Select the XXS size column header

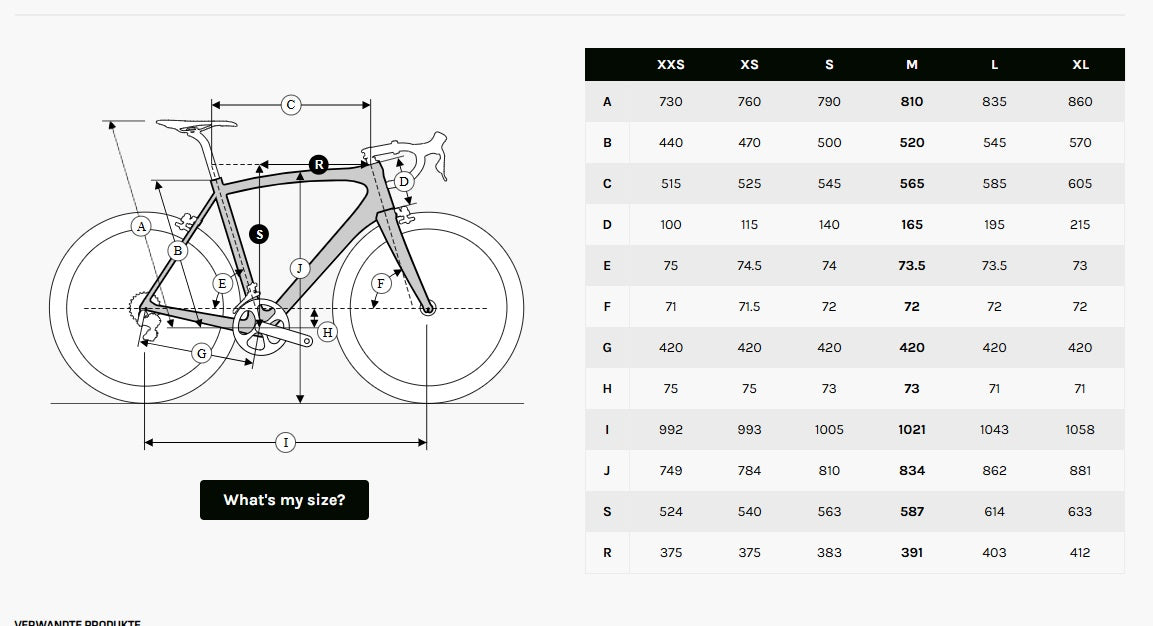671,64
